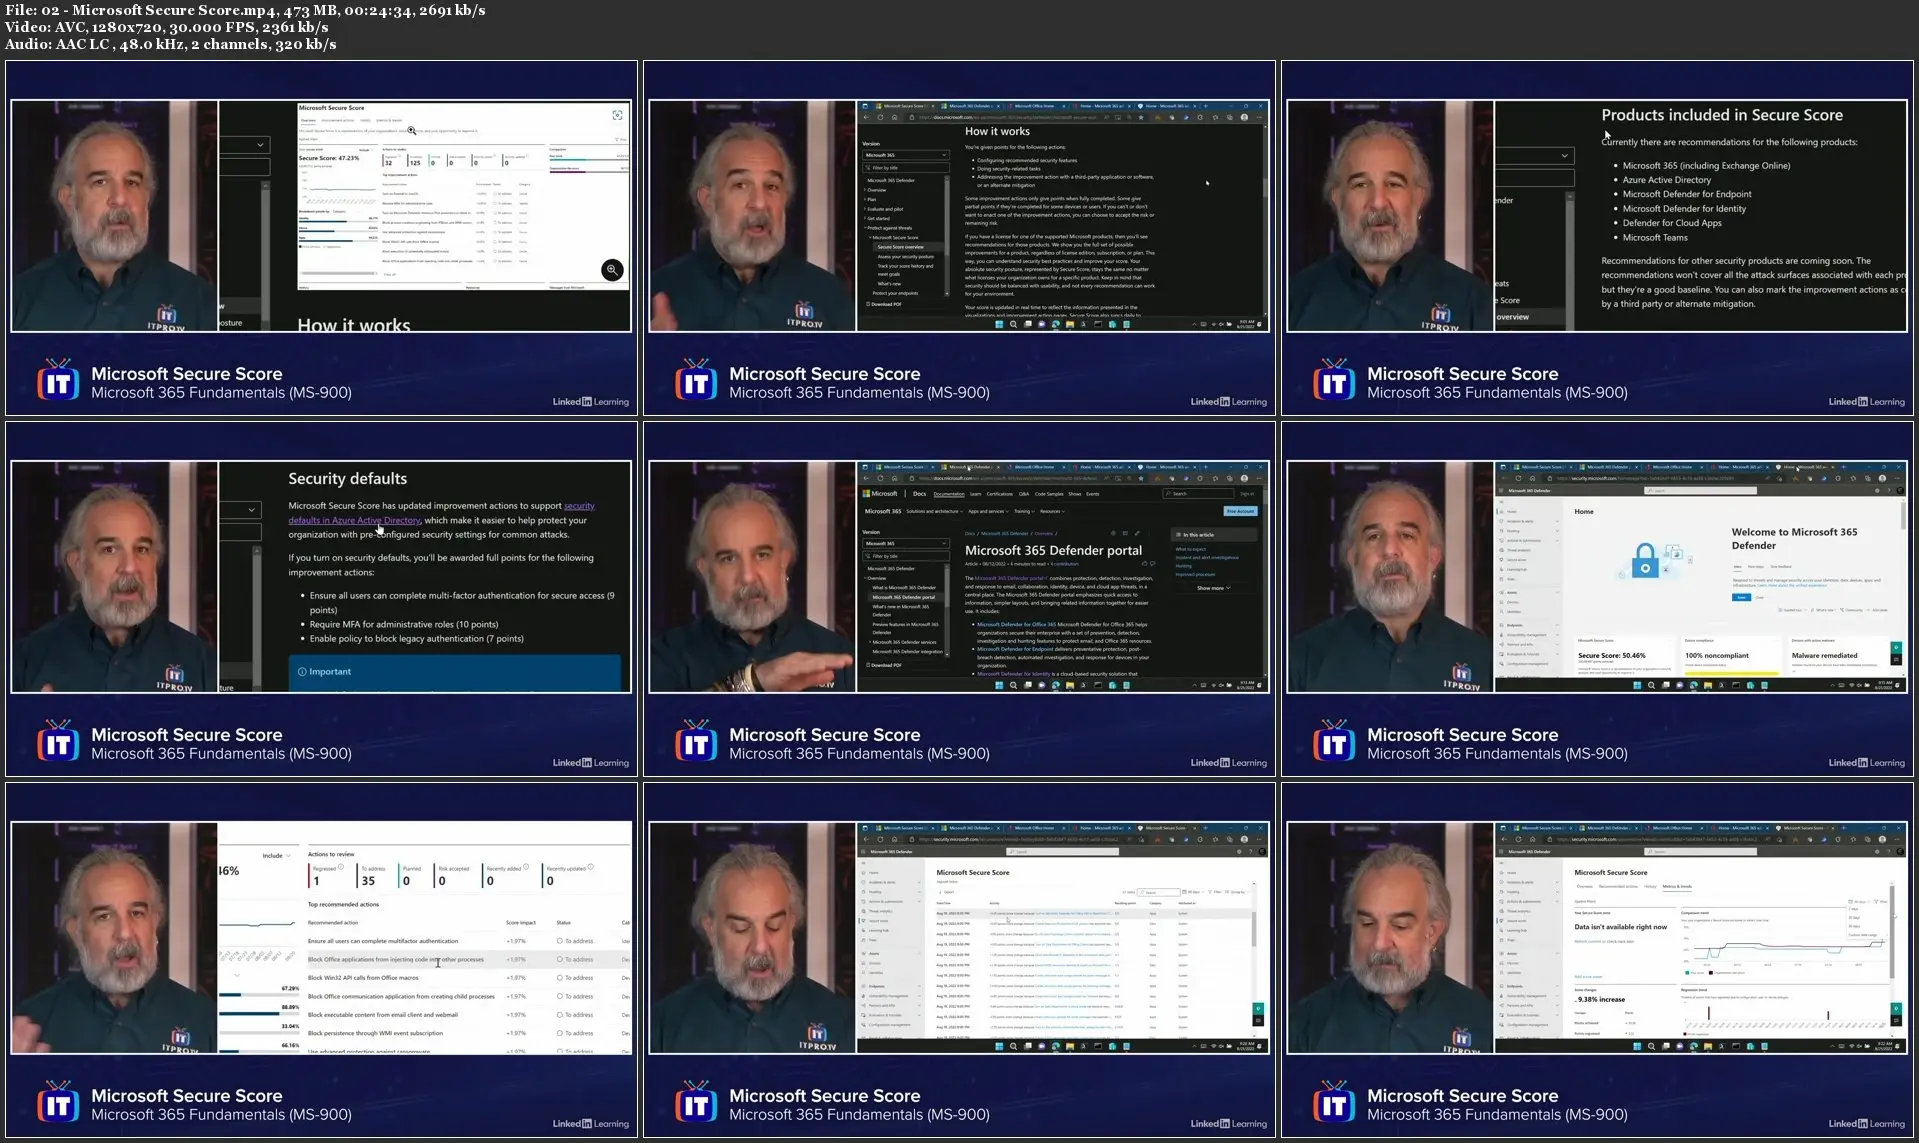Click the 'Microsoft Defender for Endpoint' link in the Defender article
This screenshot has width=1919, height=1143.
tap(1015, 649)
